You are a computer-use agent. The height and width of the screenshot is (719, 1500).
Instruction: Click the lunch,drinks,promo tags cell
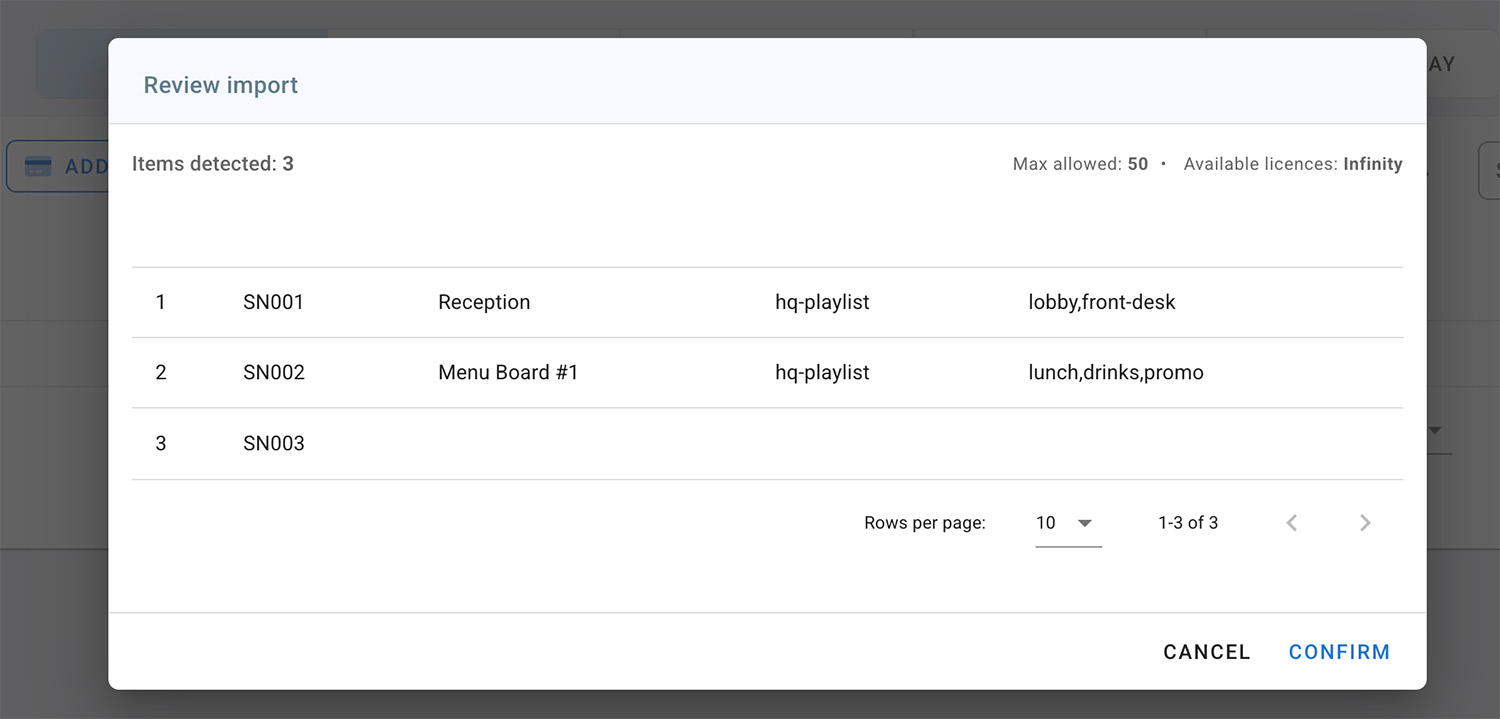[x=1116, y=372]
